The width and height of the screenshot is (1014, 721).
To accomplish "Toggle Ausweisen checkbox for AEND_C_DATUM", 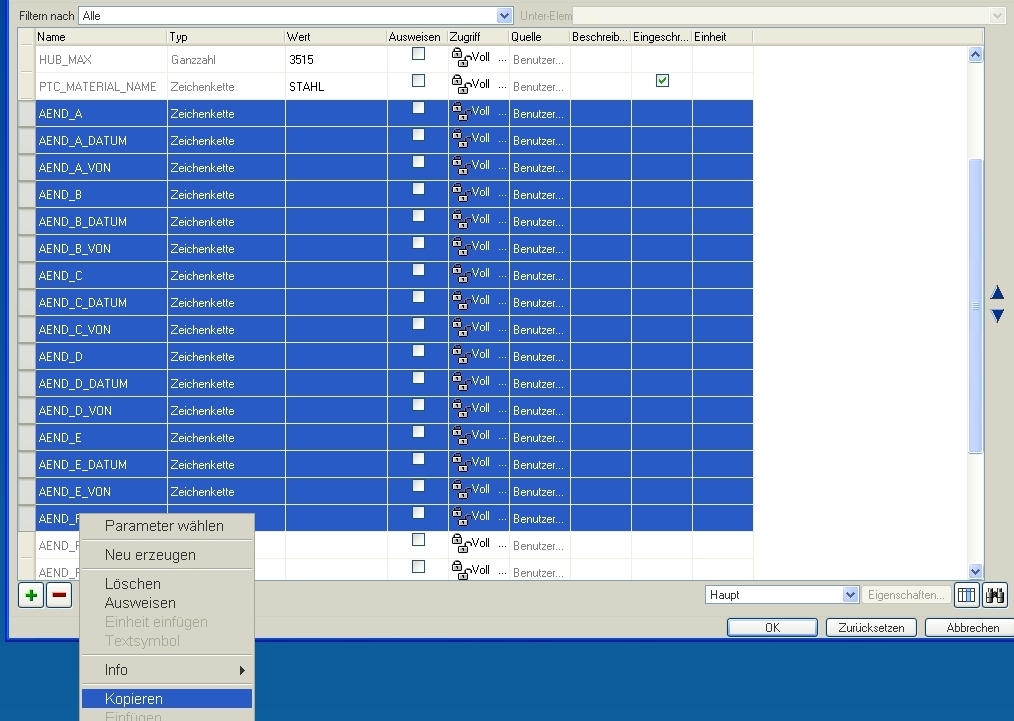I will pos(418,297).
